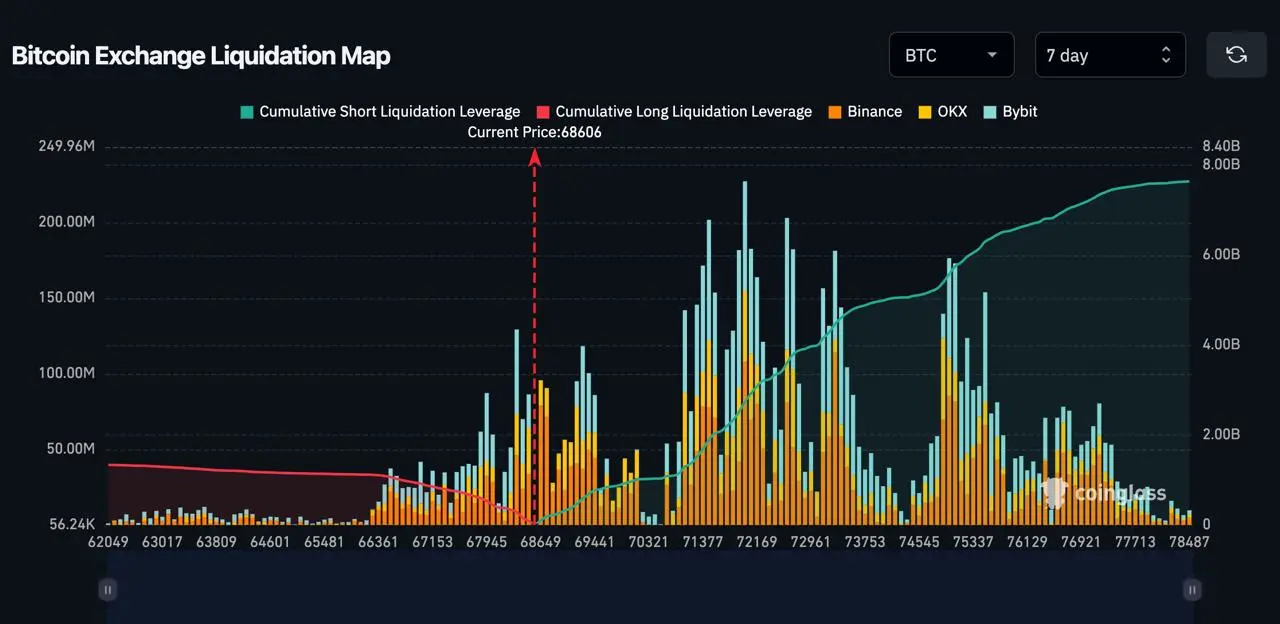Screen dimensions: 1280x624
Task: Click the 67945 x-axis price label
Action: (x=486, y=542)
